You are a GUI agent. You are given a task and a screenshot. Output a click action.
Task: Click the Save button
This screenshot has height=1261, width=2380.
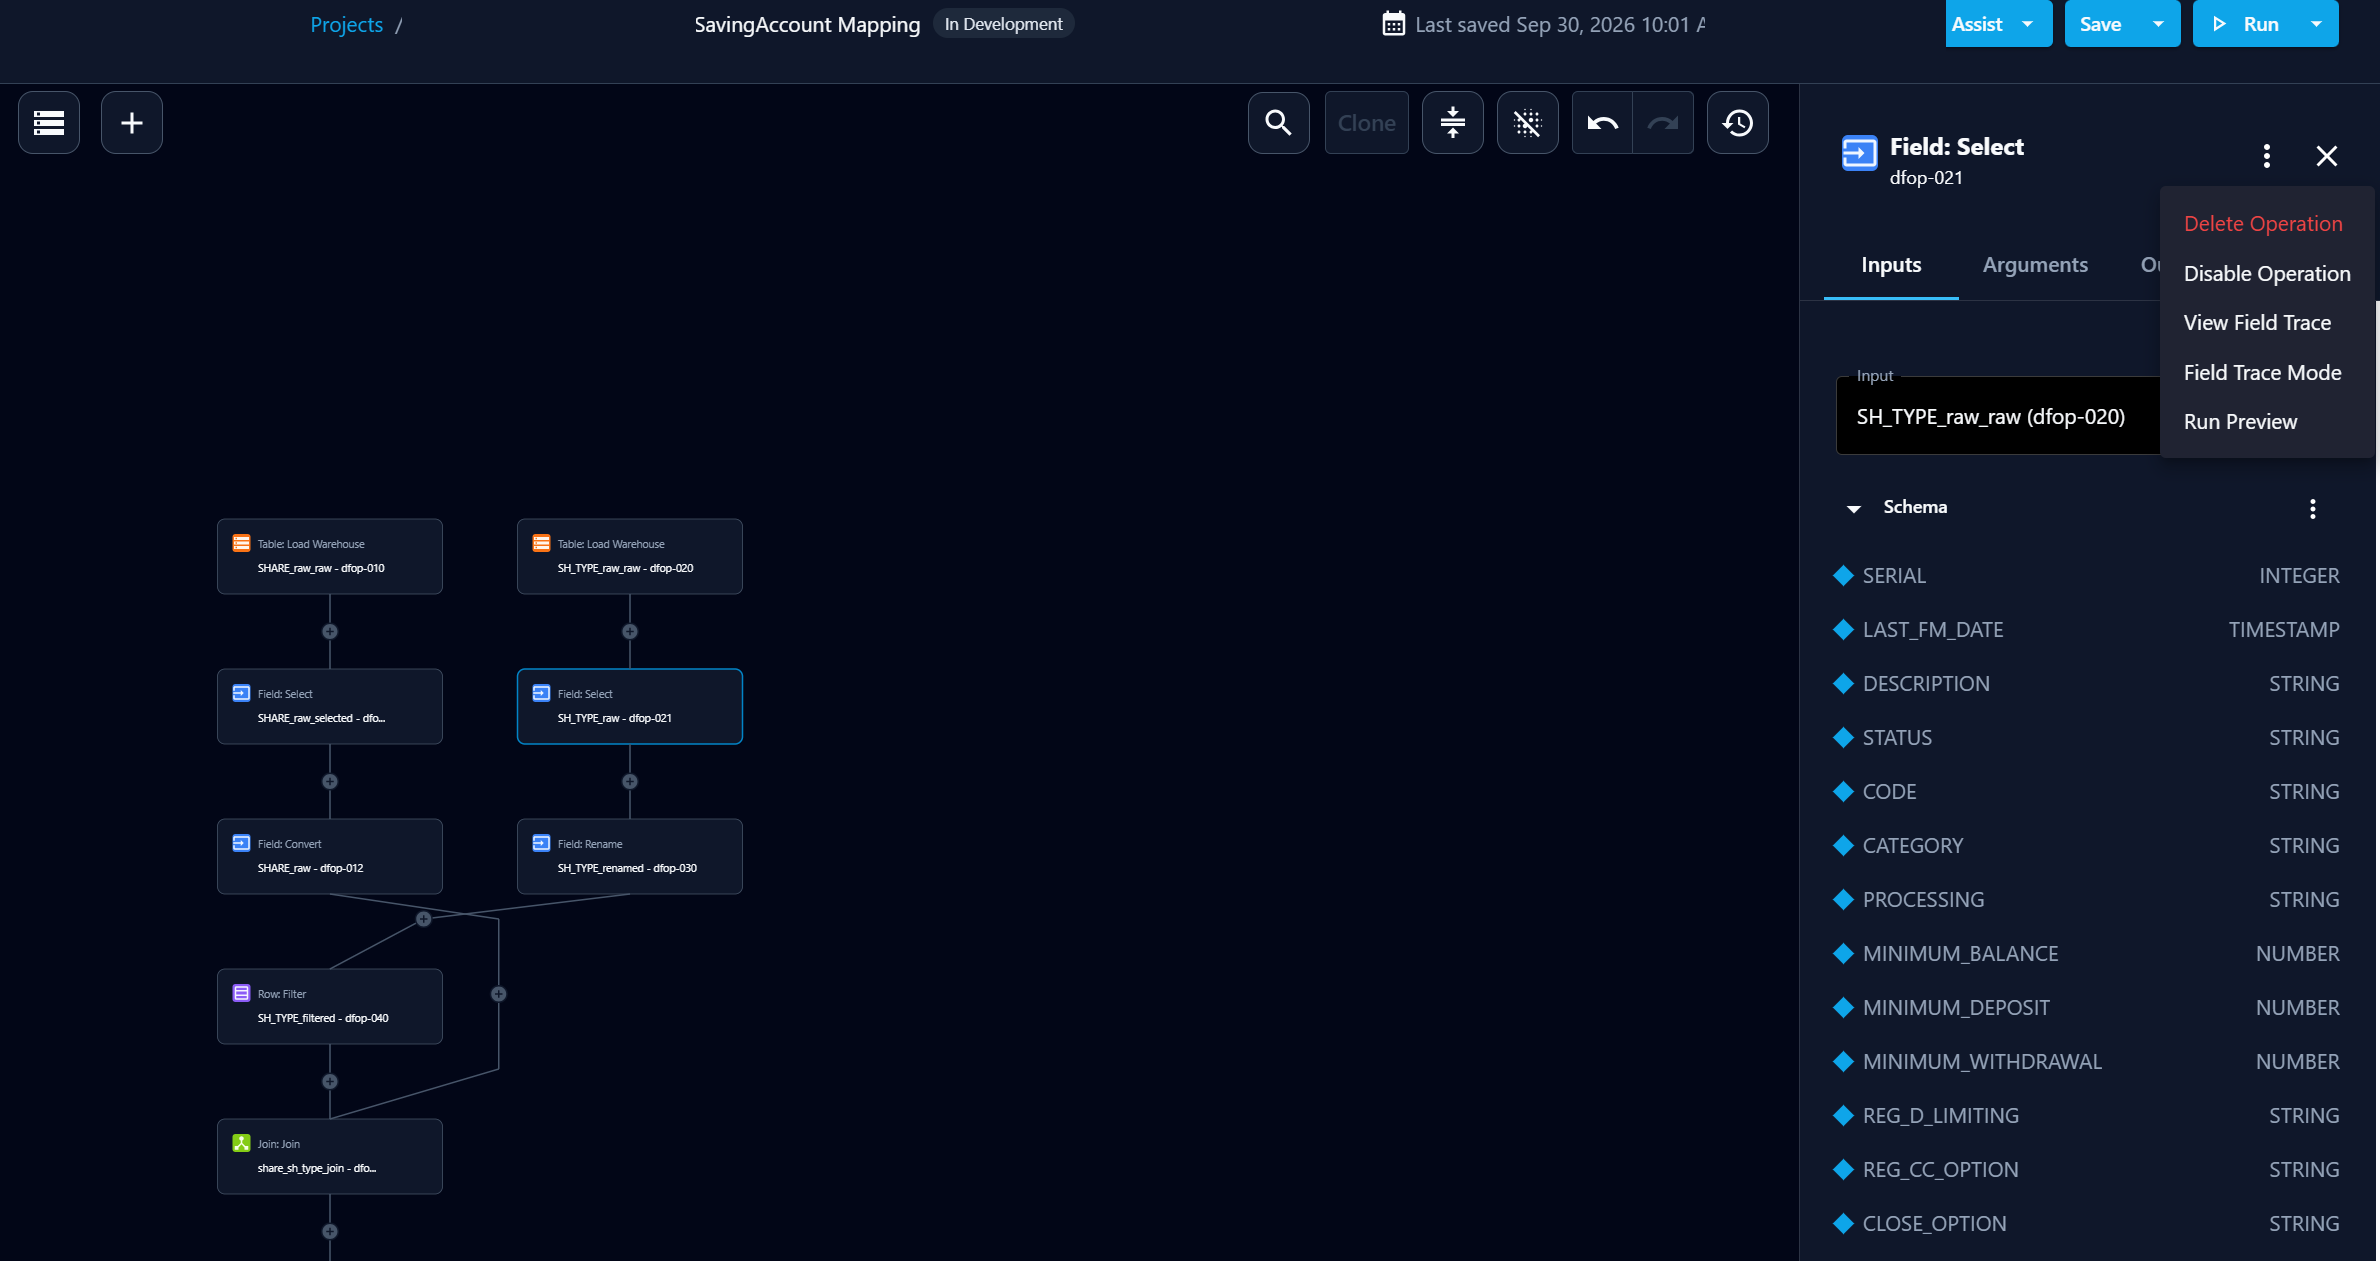(2101, 24)
